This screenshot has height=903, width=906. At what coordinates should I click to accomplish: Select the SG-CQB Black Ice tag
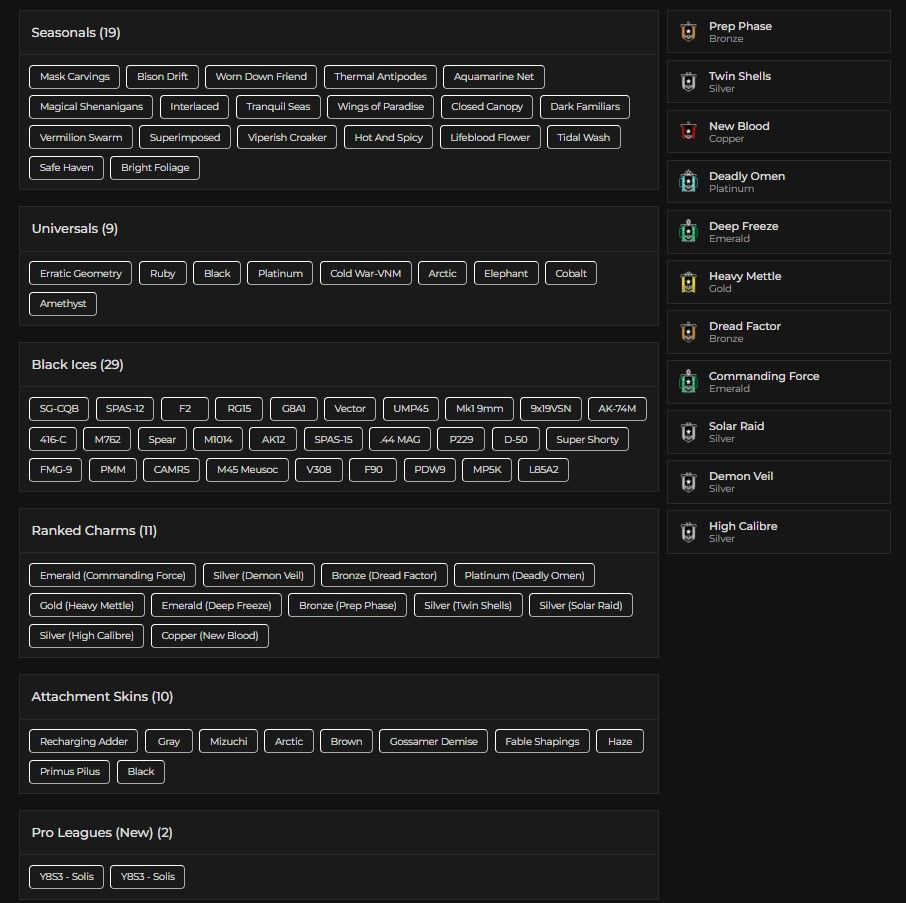[x=59, y=408]
